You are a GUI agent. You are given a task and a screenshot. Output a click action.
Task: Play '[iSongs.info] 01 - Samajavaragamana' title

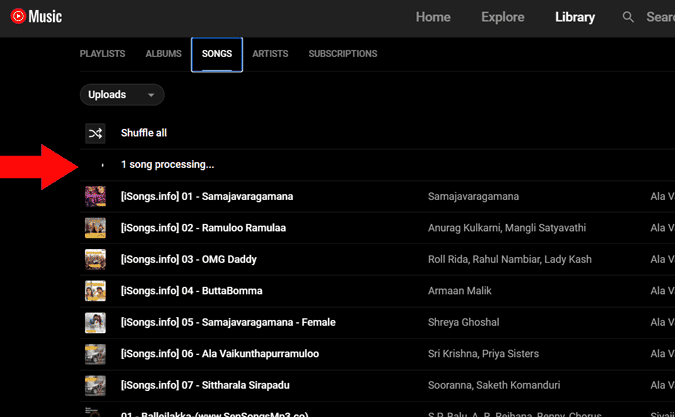tap(207, 197)
